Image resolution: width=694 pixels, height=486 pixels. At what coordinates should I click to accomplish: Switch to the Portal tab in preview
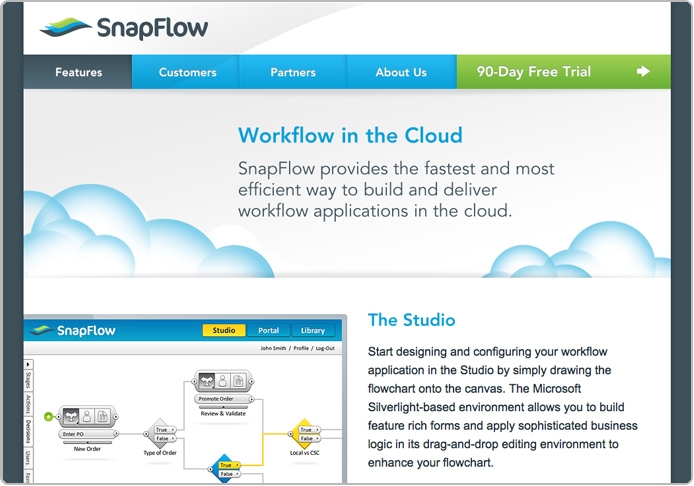tap(269, 330)
